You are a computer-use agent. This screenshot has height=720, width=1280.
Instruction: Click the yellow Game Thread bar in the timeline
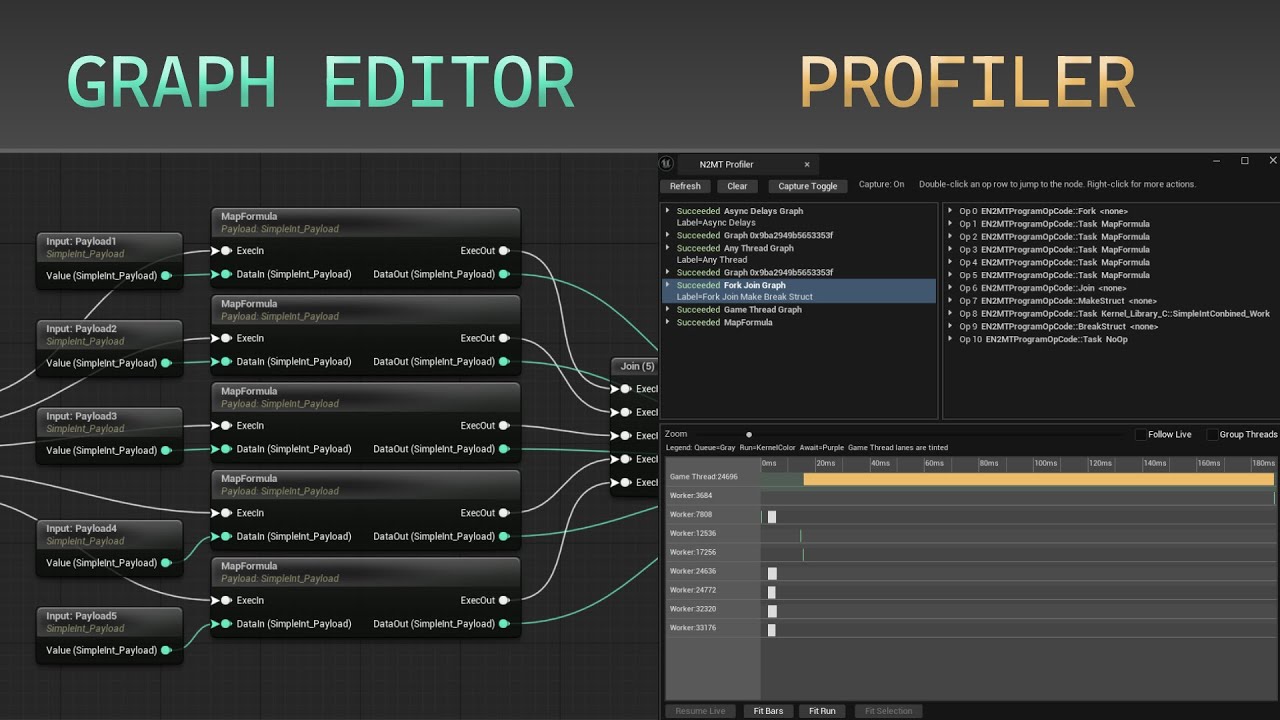pos(1039,479)
